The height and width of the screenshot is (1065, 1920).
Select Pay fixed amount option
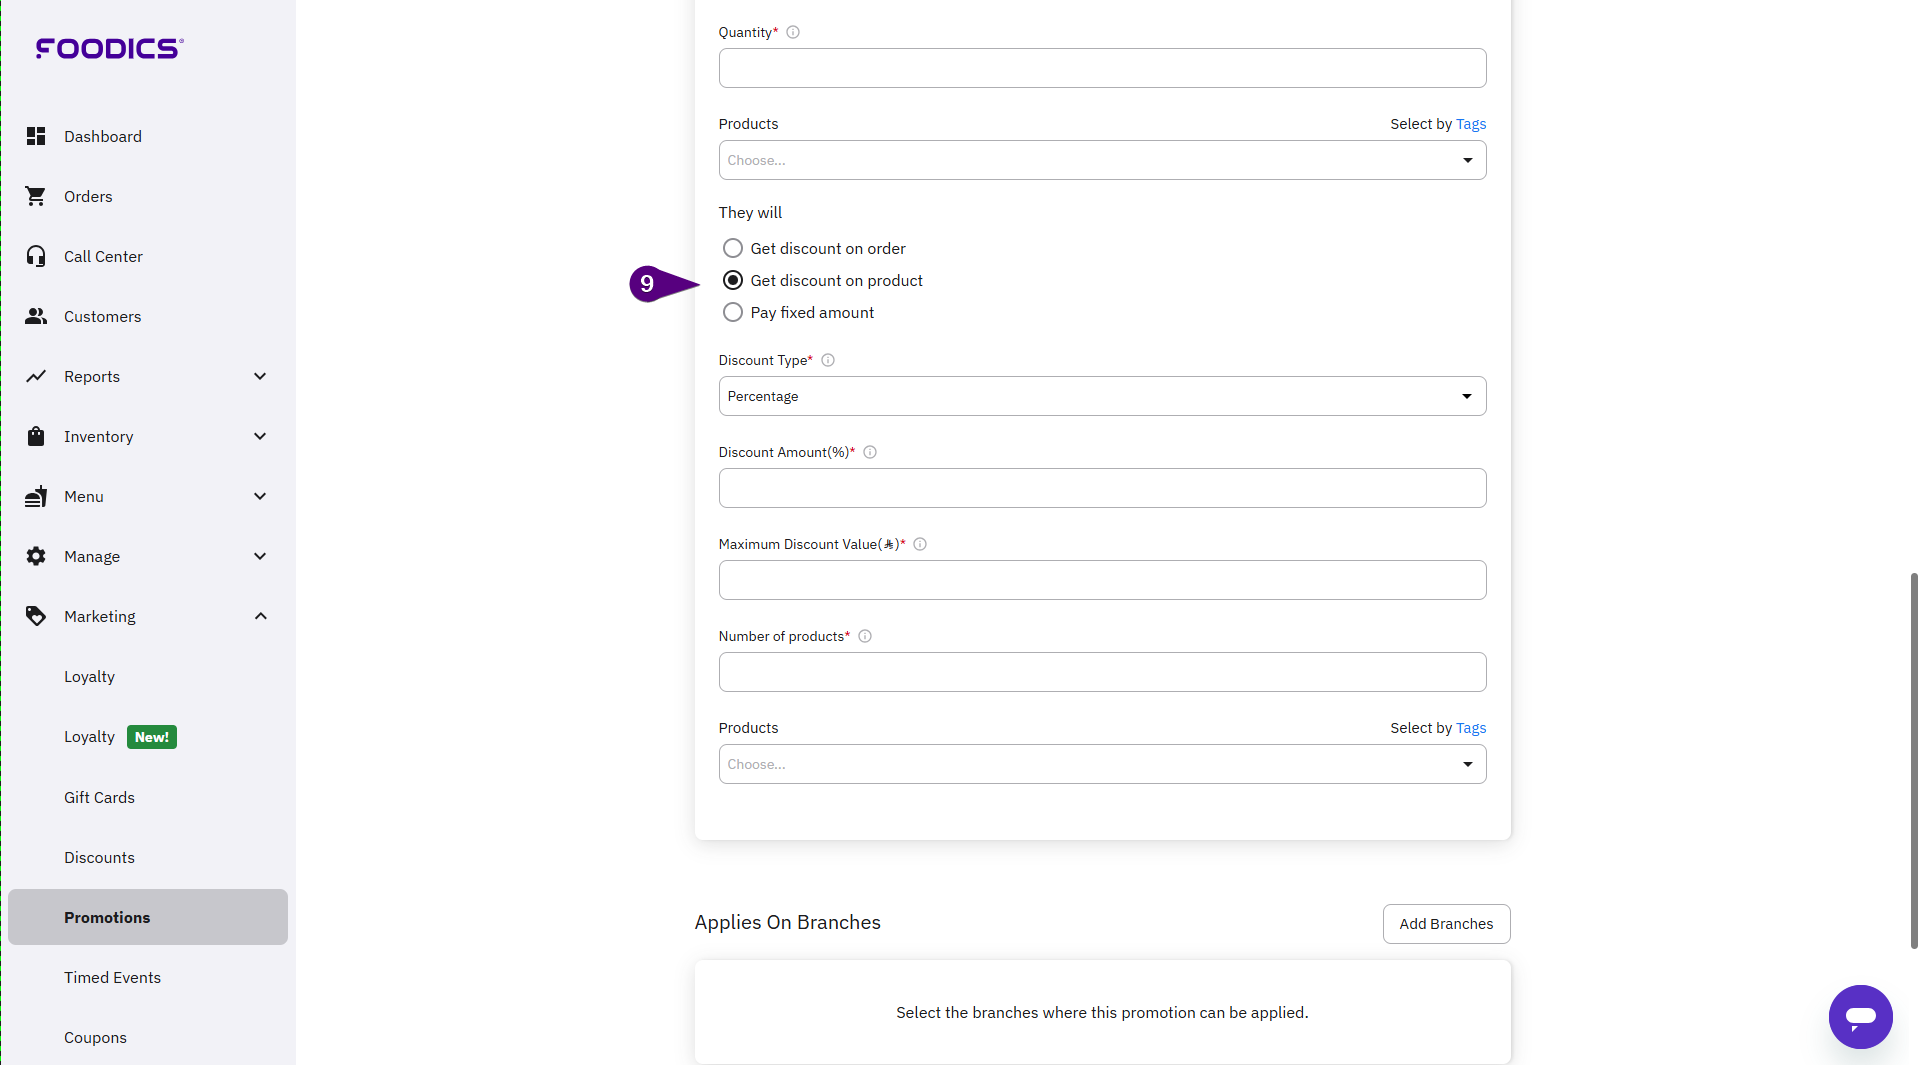tap(733, 312)
